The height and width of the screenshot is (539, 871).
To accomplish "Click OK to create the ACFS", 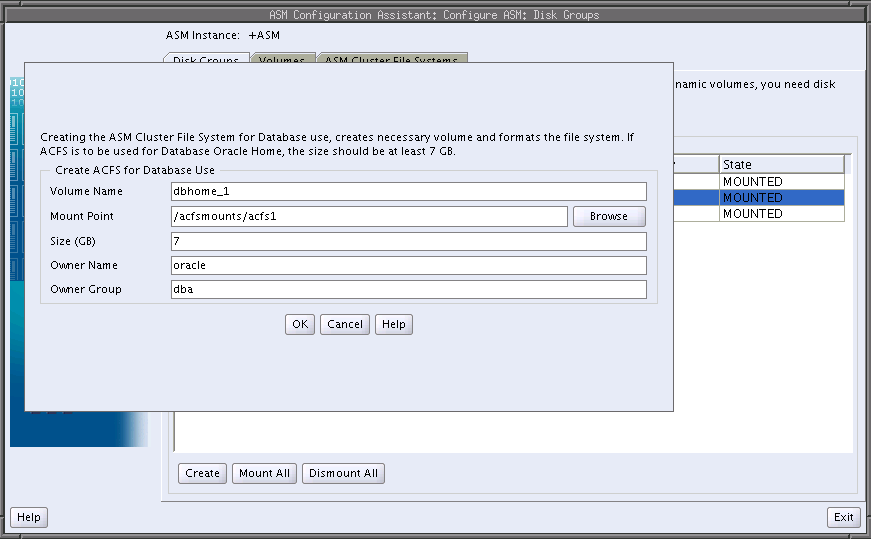I will pos(299,325).
